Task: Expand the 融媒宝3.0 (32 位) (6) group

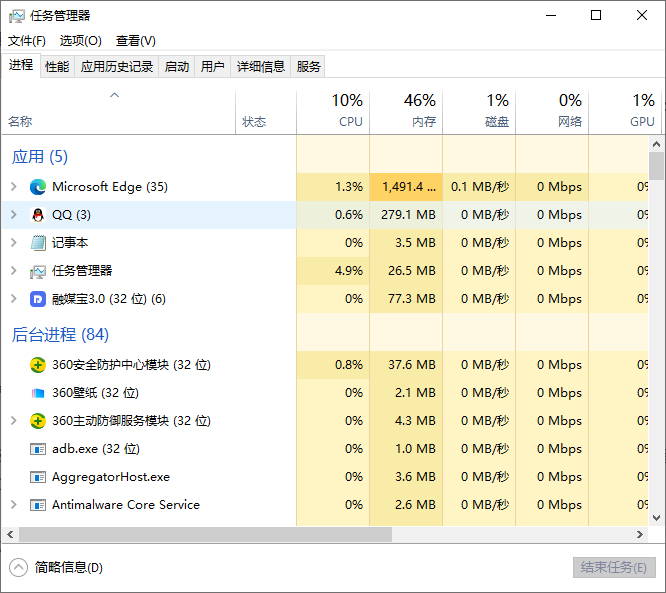Action: click(x=14, y=299)
